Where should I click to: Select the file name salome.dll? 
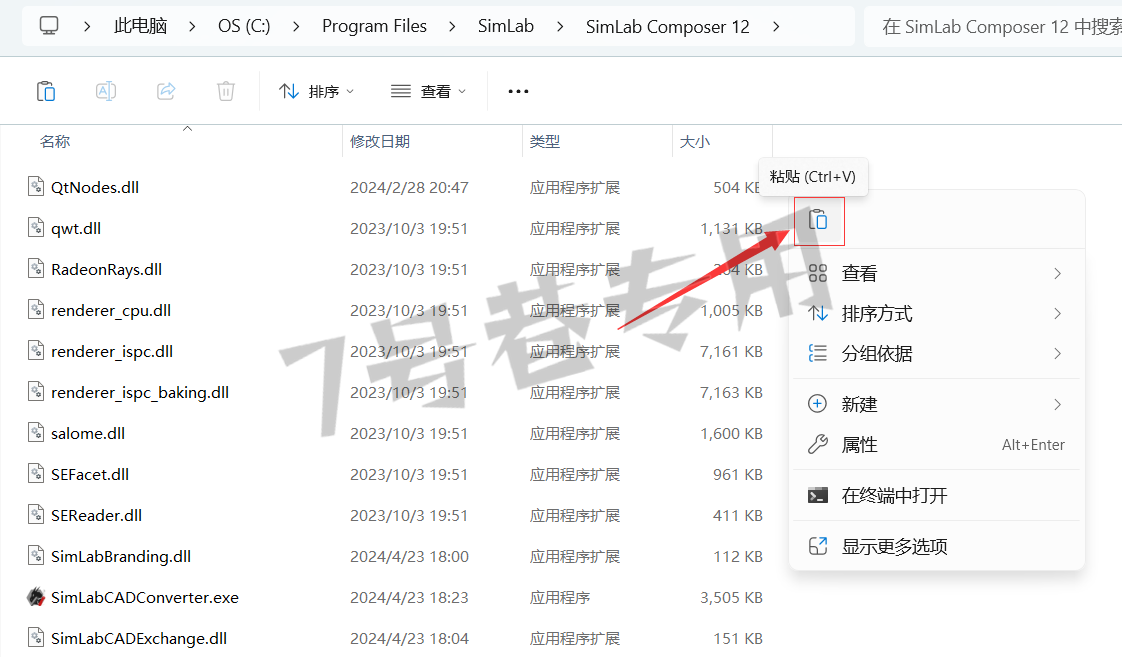(x=88, y=434)
